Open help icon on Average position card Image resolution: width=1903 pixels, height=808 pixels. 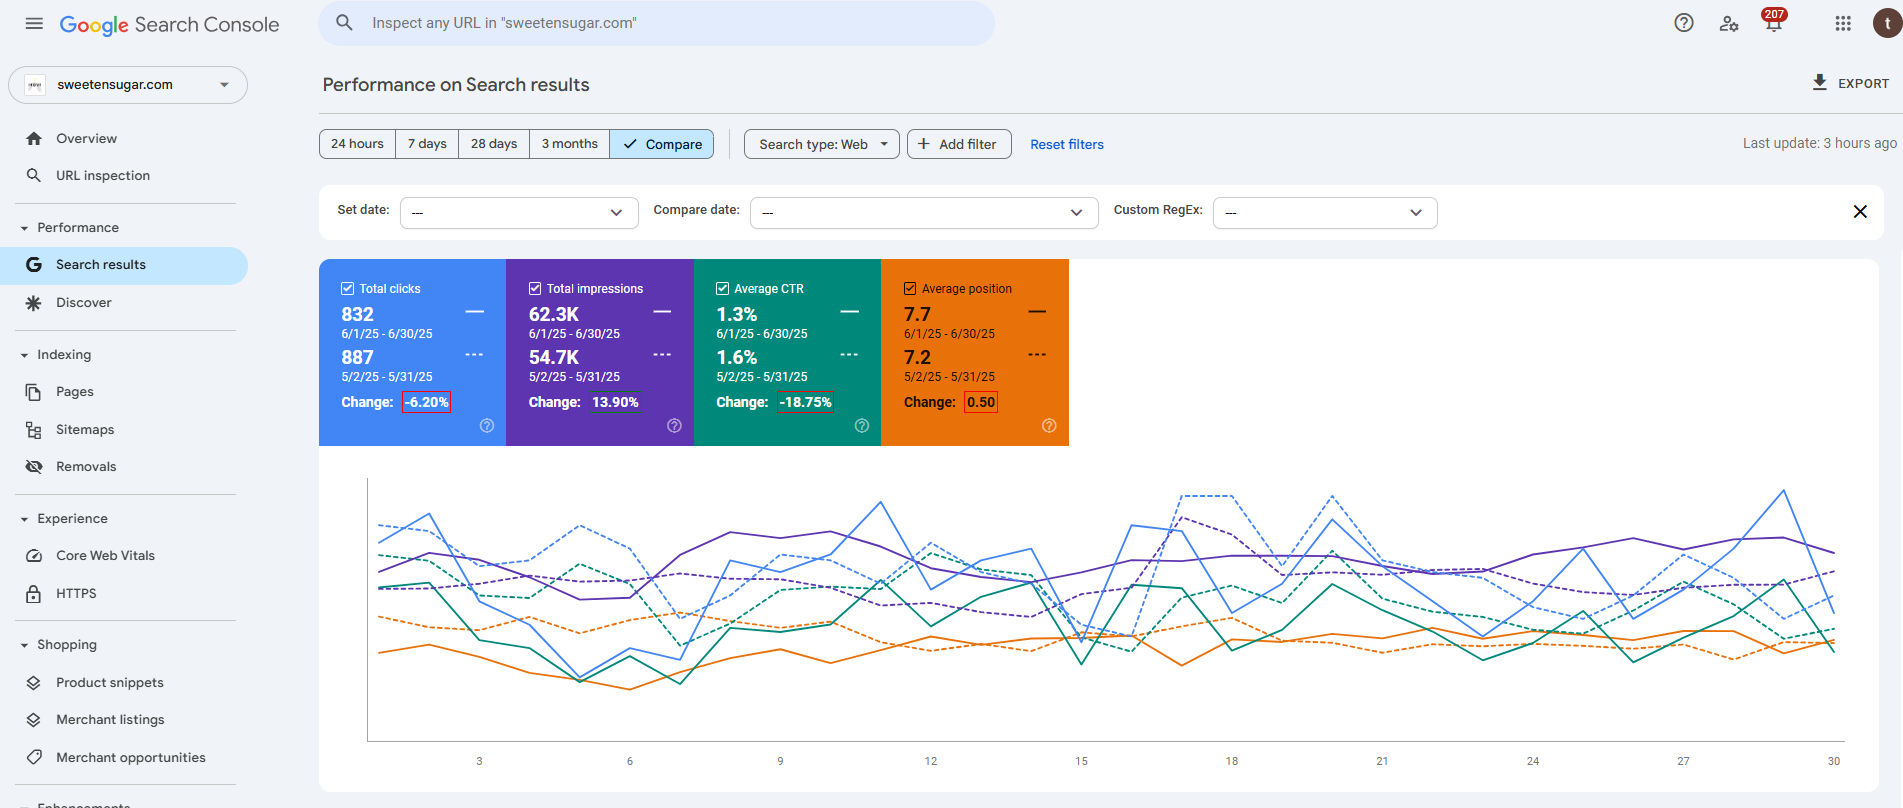(x=1049, y=426)
